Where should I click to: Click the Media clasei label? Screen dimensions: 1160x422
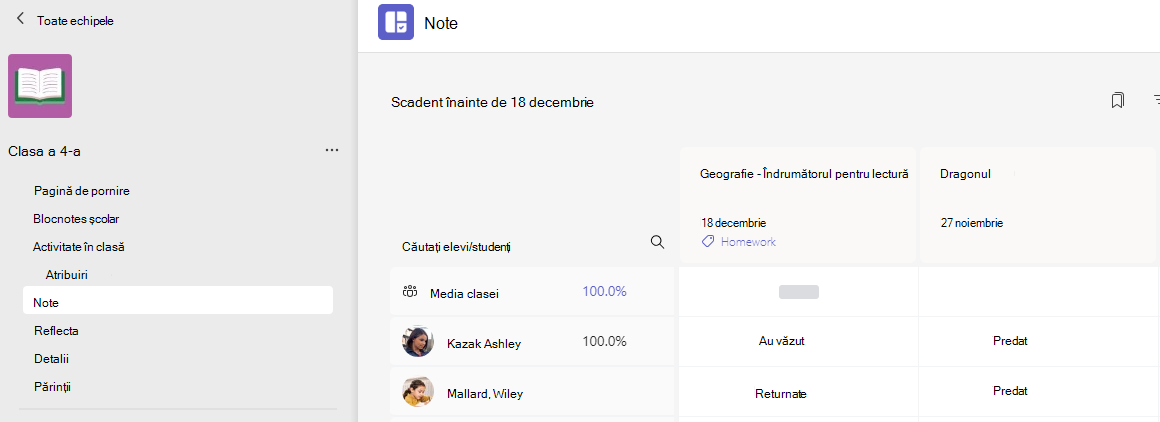pyautogui.click(x=464, y=293)
